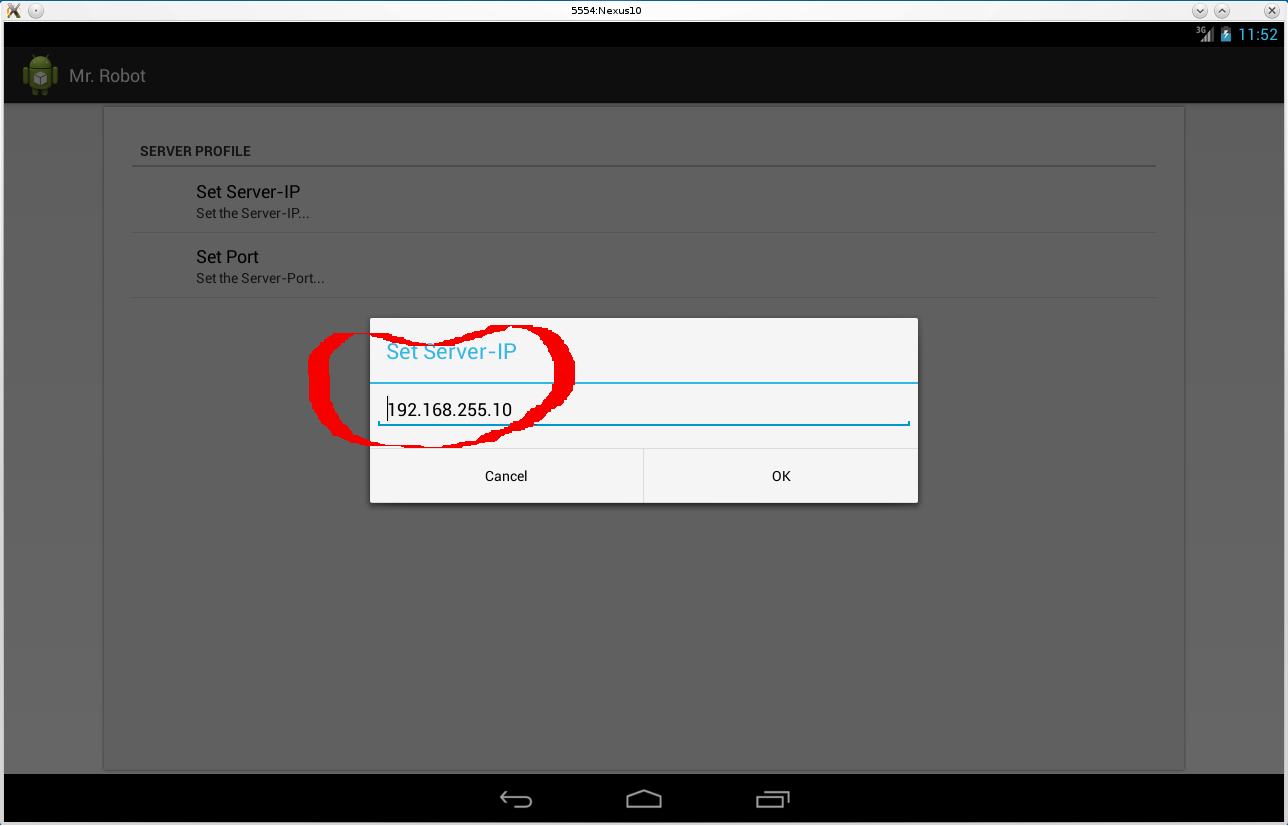The width and height of the screenshot is (1288, 826).
Task: Click the X11 logo icon in title bar
Action: 13,10
